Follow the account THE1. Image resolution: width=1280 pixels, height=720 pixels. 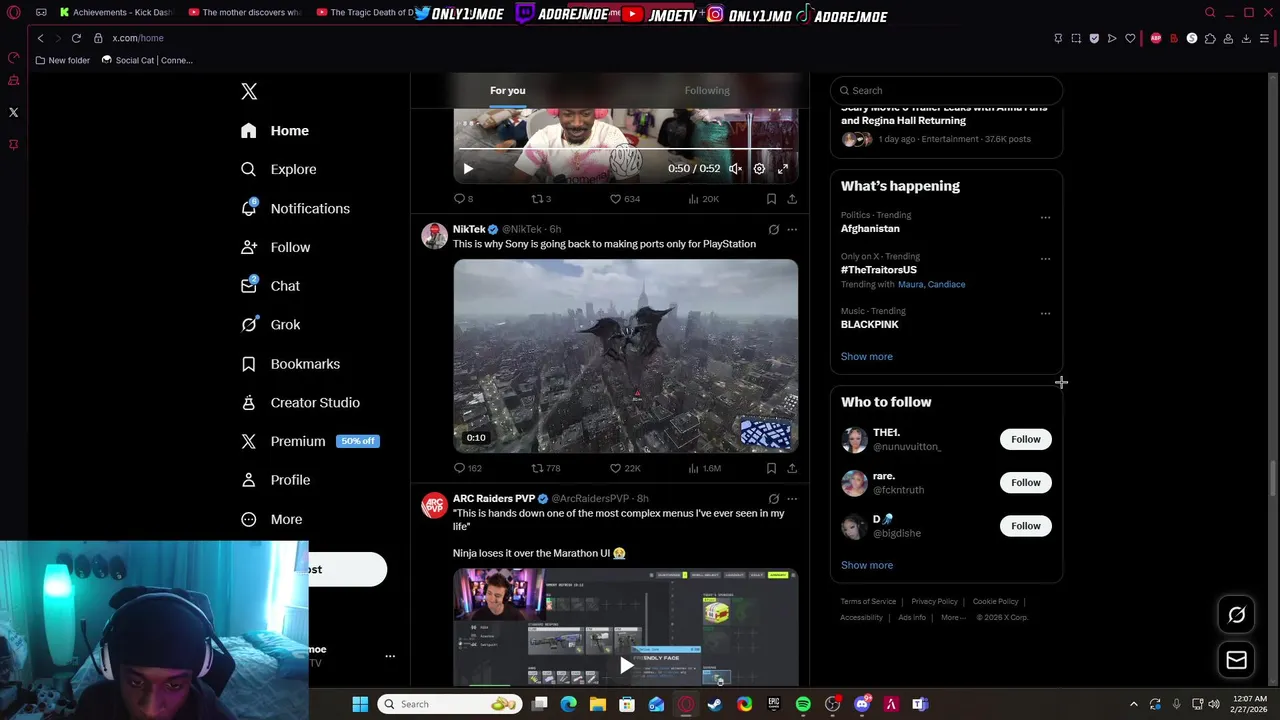1025,439
